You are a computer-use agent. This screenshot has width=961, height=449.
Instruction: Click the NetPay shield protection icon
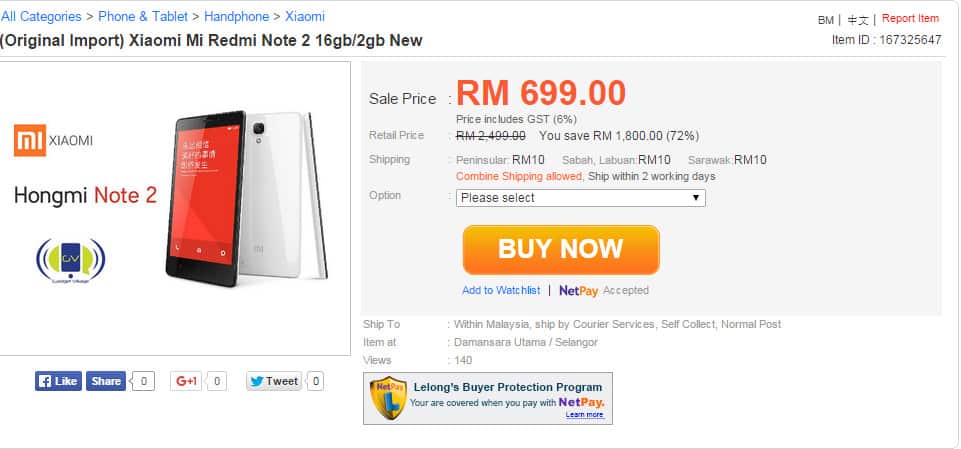[387, 398]
